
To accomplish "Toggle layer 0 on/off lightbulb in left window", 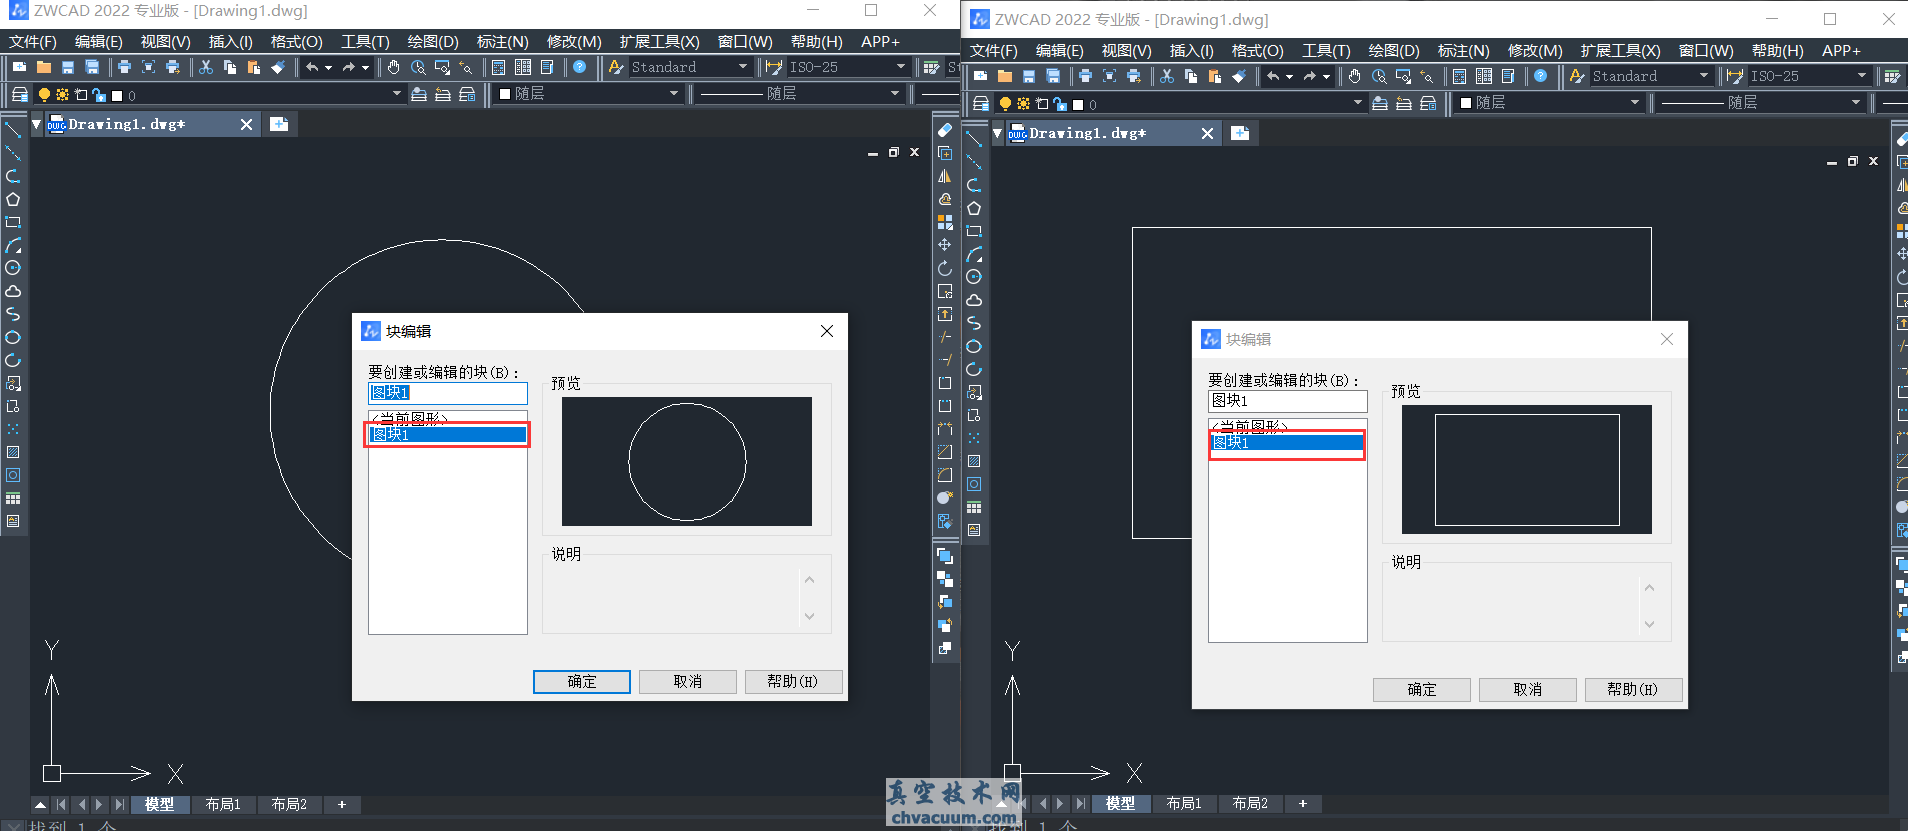I will click(x=44, y=94).
